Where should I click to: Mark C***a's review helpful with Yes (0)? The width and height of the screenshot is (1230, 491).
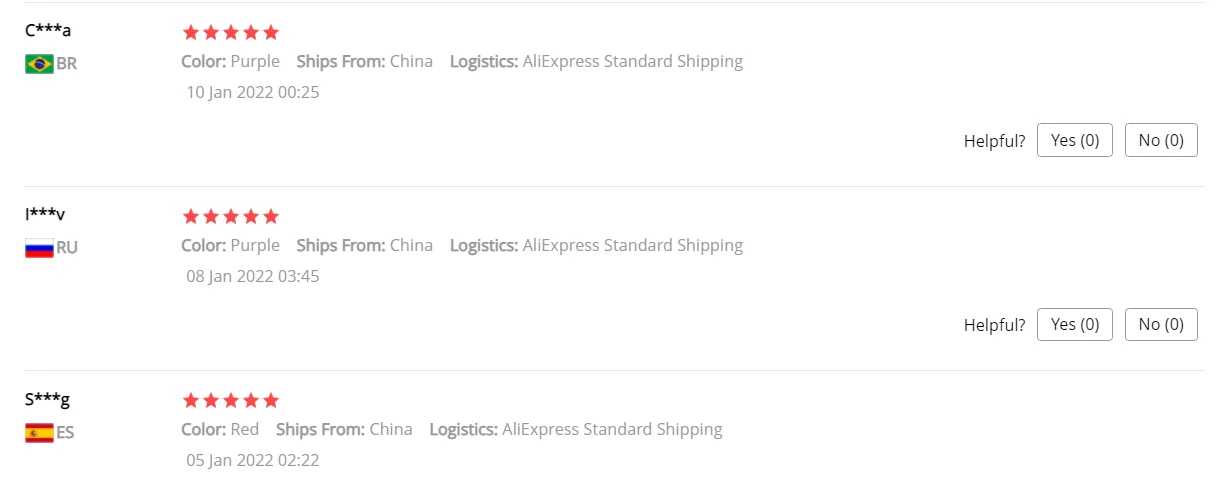coord(1075,140)
